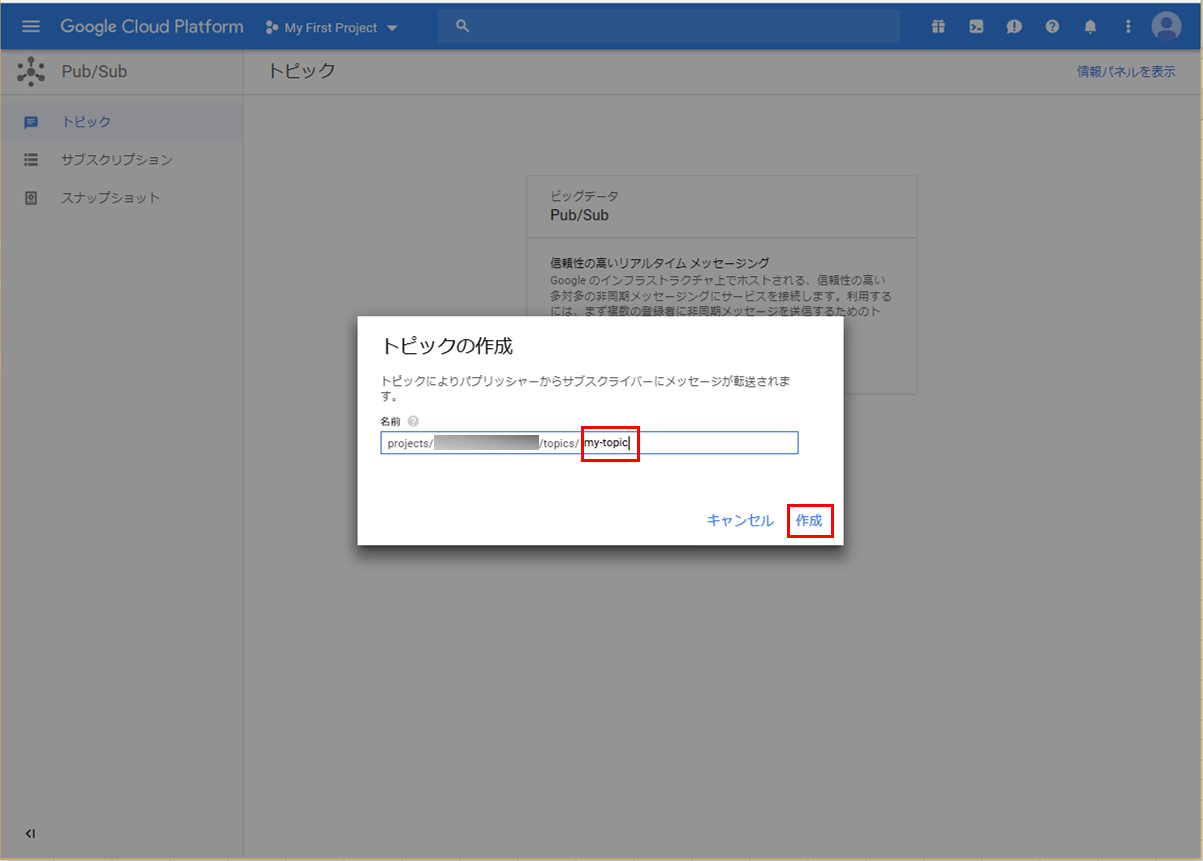Focus the top search bar

(668, 27)
